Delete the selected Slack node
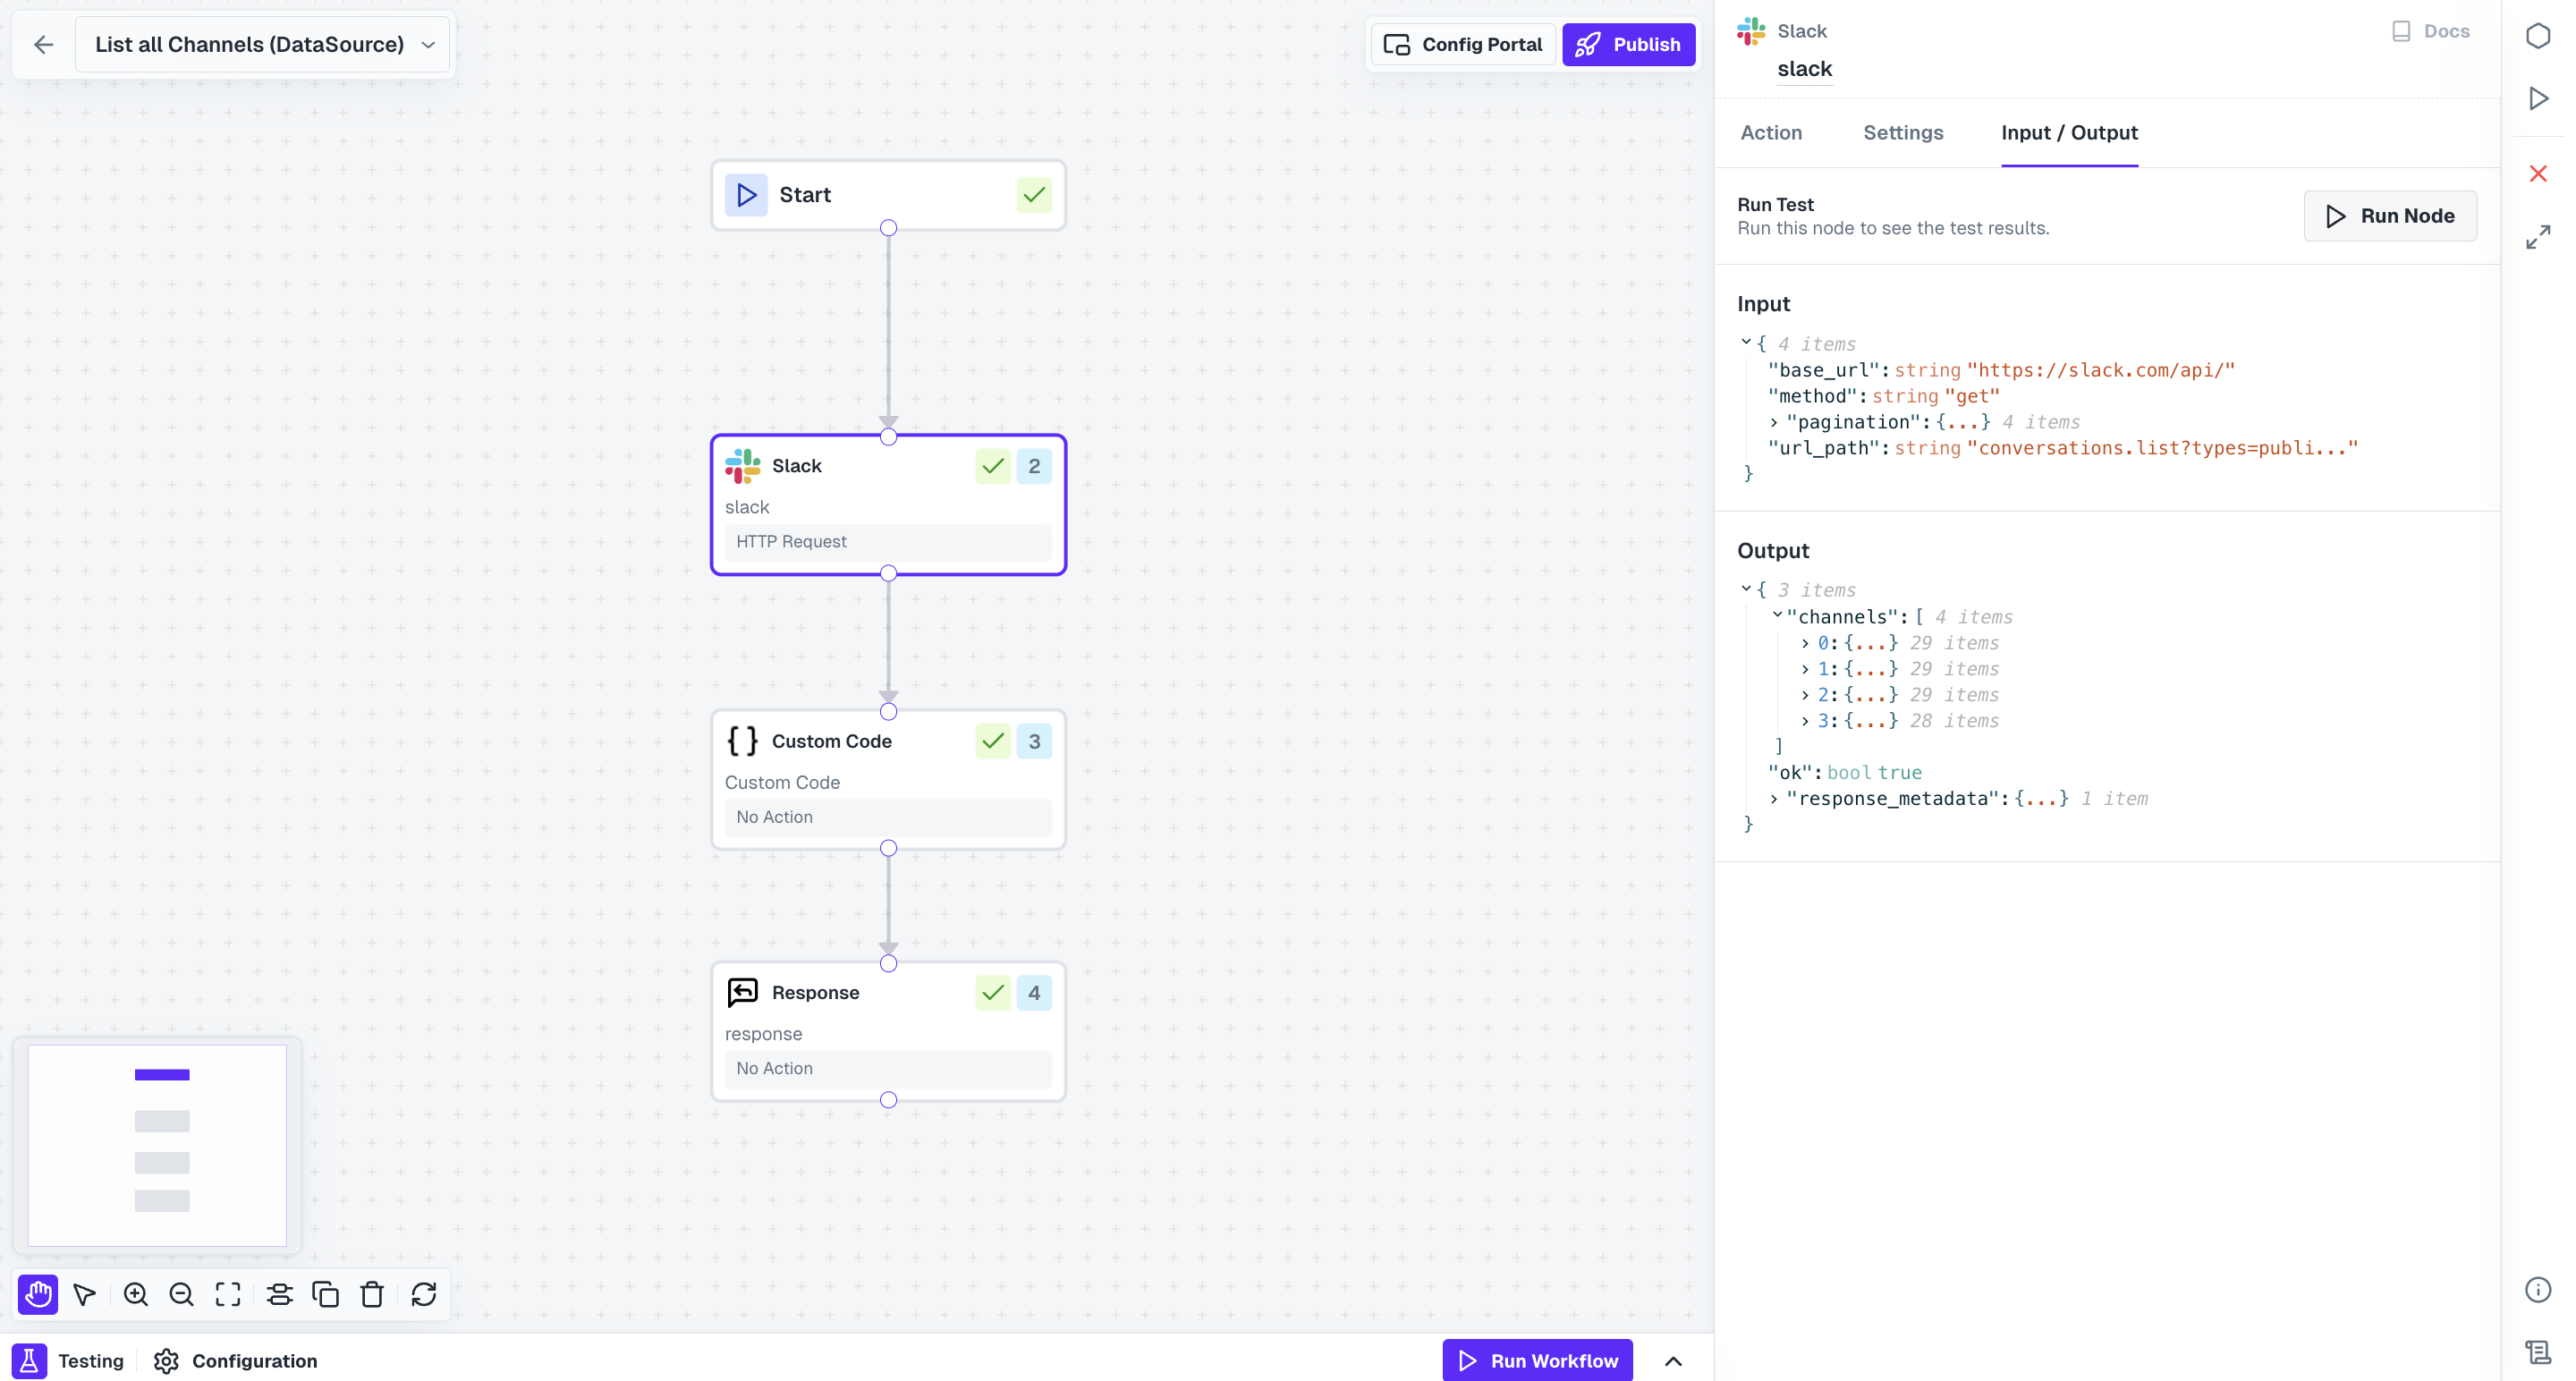2576x1381 pixels. tap(371, 1294)
